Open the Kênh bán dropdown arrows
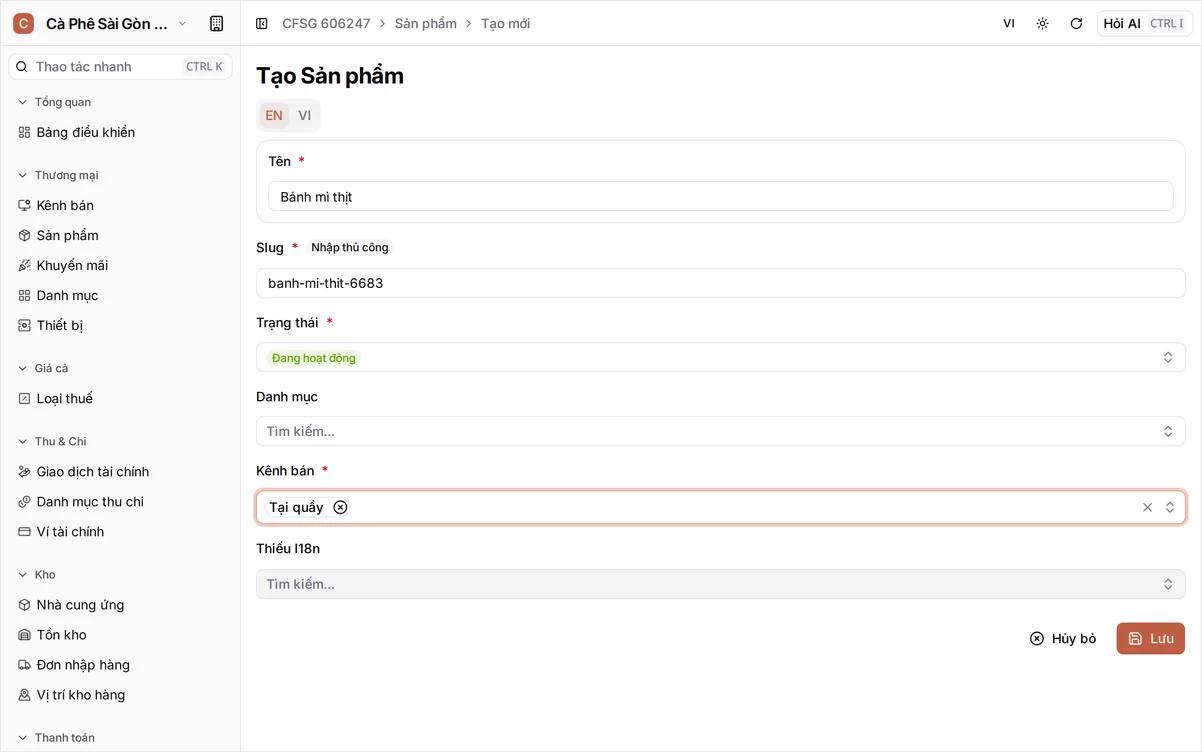Image resolution: width=1202 pixels, height=752 pixels. pyautogui.click(x=1169, y=507)
